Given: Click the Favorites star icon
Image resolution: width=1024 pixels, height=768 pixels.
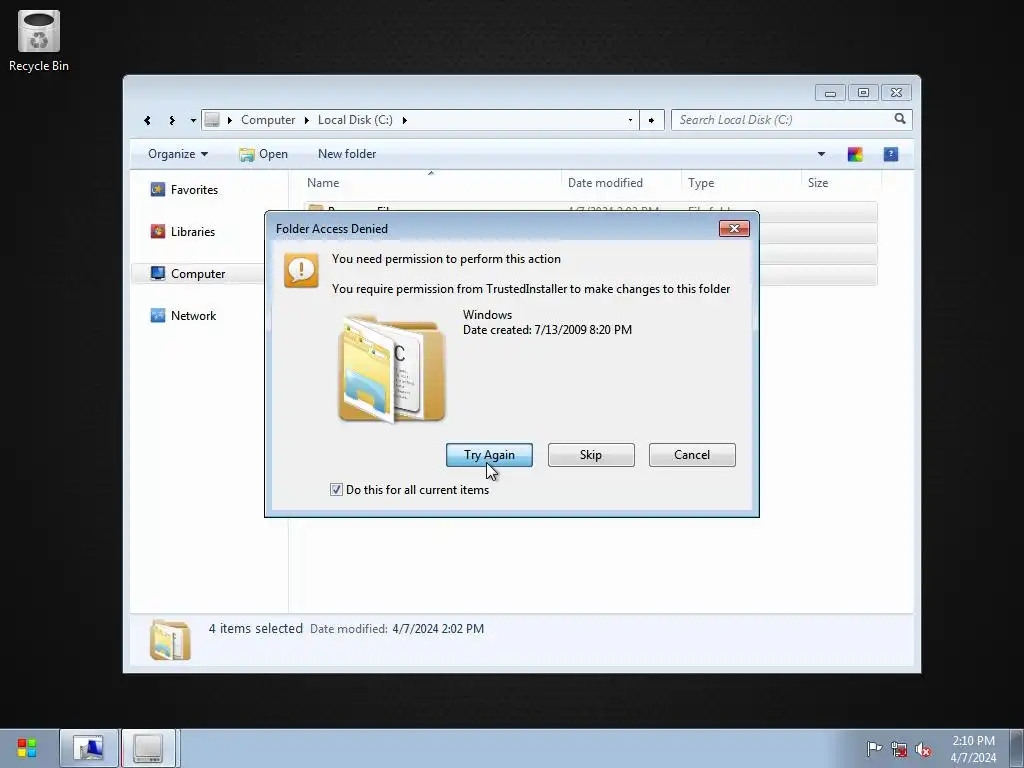Looking at the screenshot, I should tap(157, 189).
